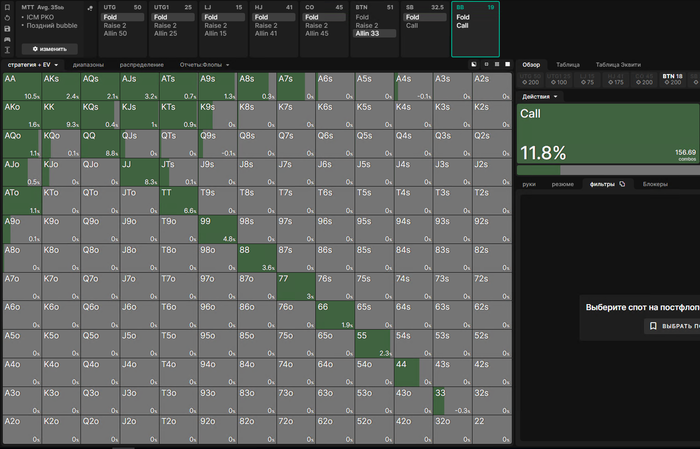
Task: Select LJ Raise 2 action
Action: (x=223, y=25)
